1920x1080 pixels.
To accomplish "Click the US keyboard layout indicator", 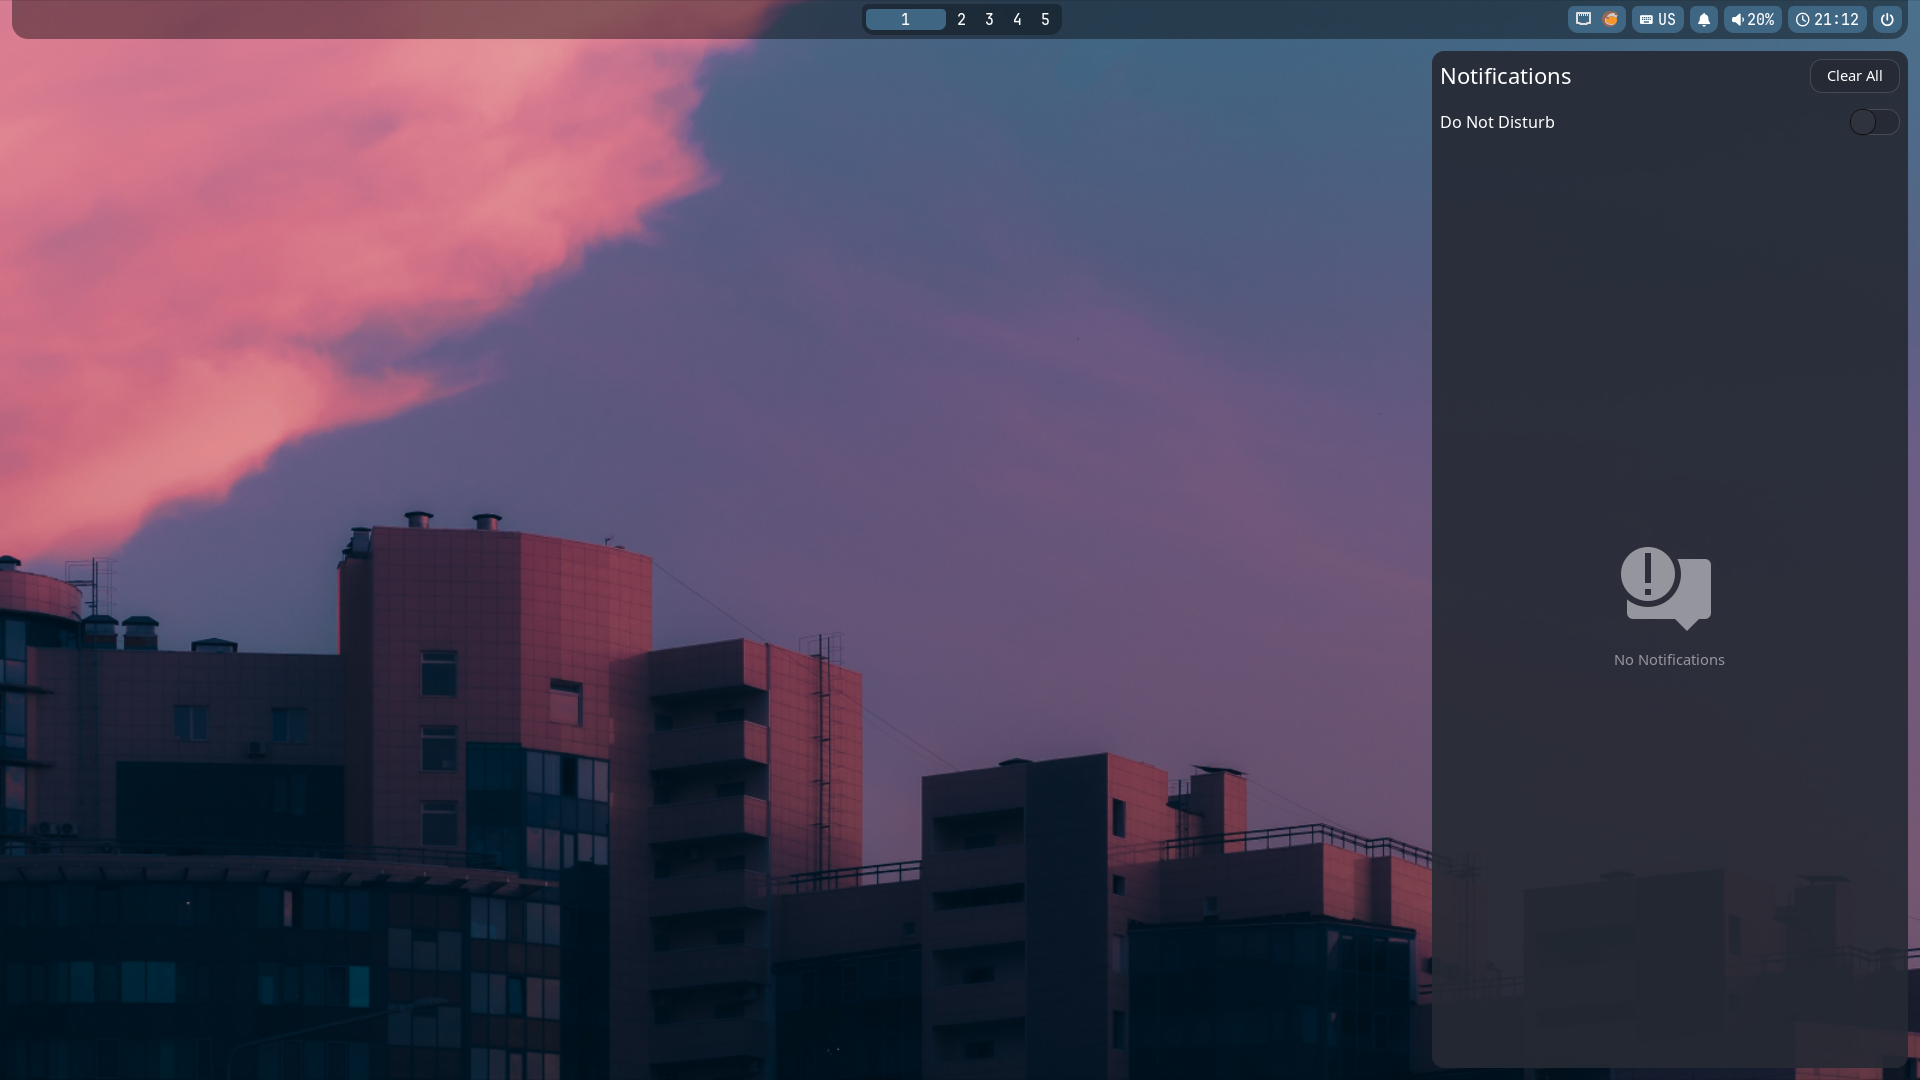I will (x=1657, y=19).
